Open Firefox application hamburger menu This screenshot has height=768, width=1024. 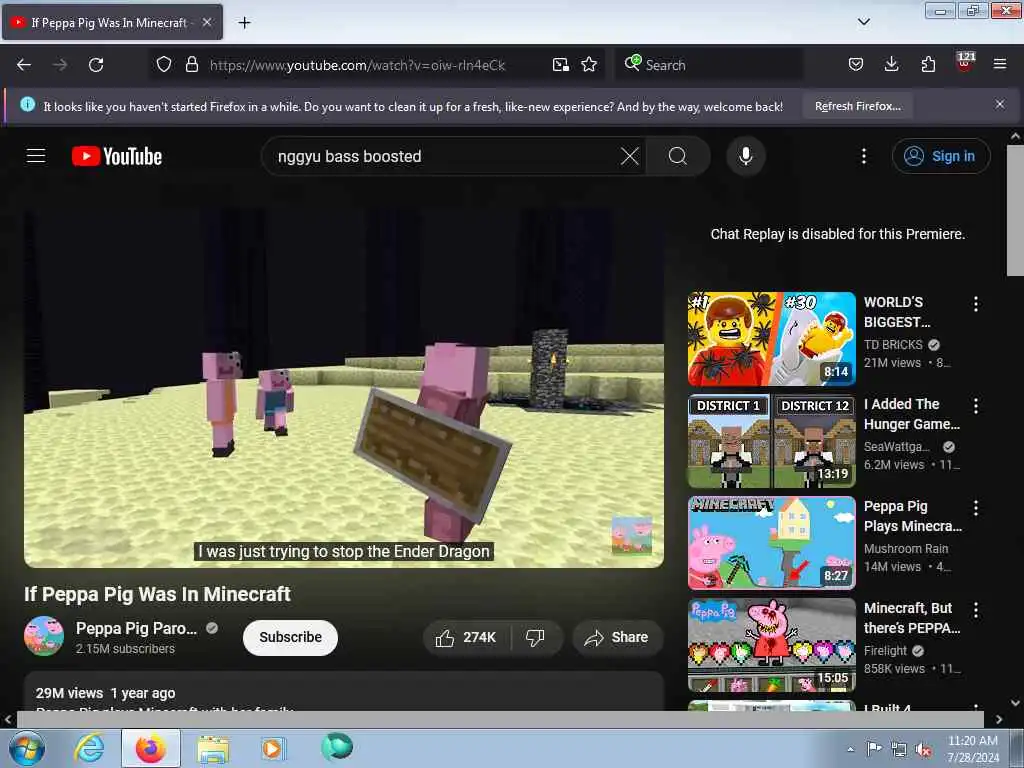coord(1000,65)
